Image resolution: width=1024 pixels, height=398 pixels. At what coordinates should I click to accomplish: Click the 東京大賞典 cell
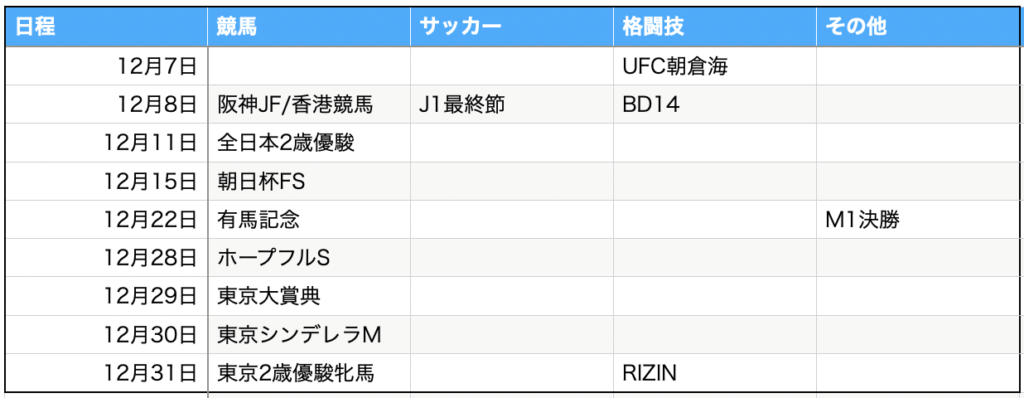coord(309,297)
